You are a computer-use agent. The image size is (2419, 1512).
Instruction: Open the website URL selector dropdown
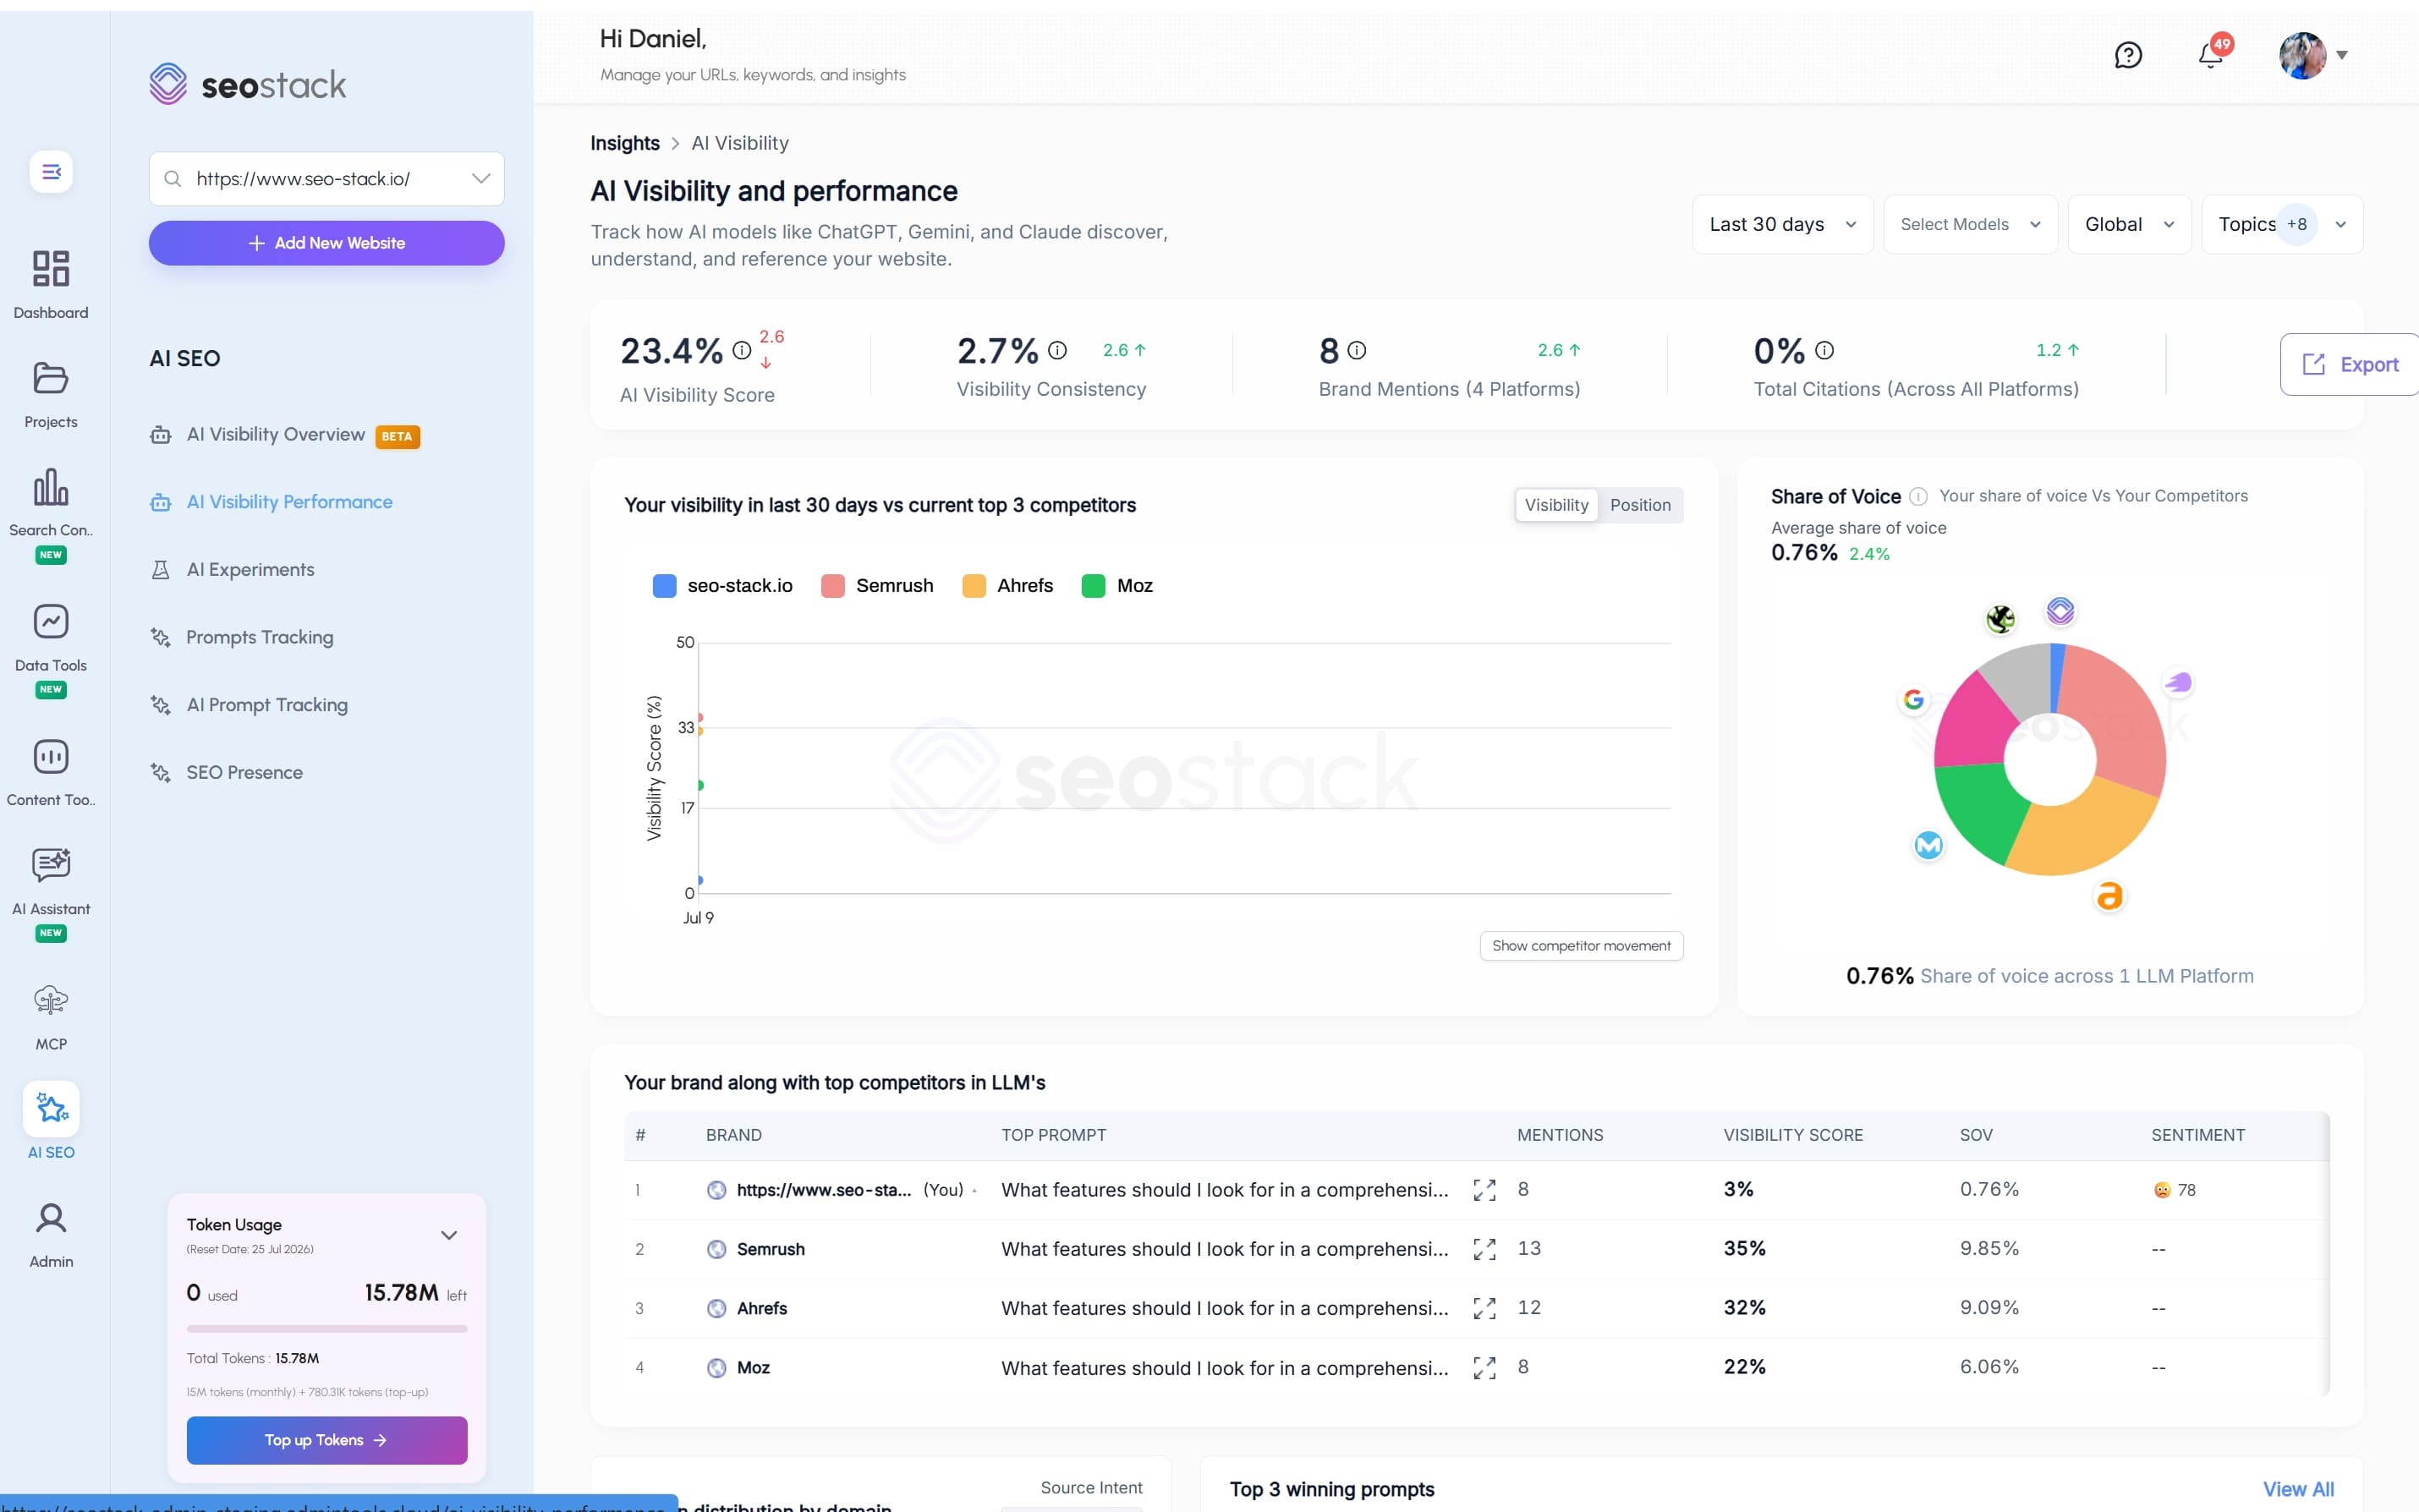[x=327, y=179]
